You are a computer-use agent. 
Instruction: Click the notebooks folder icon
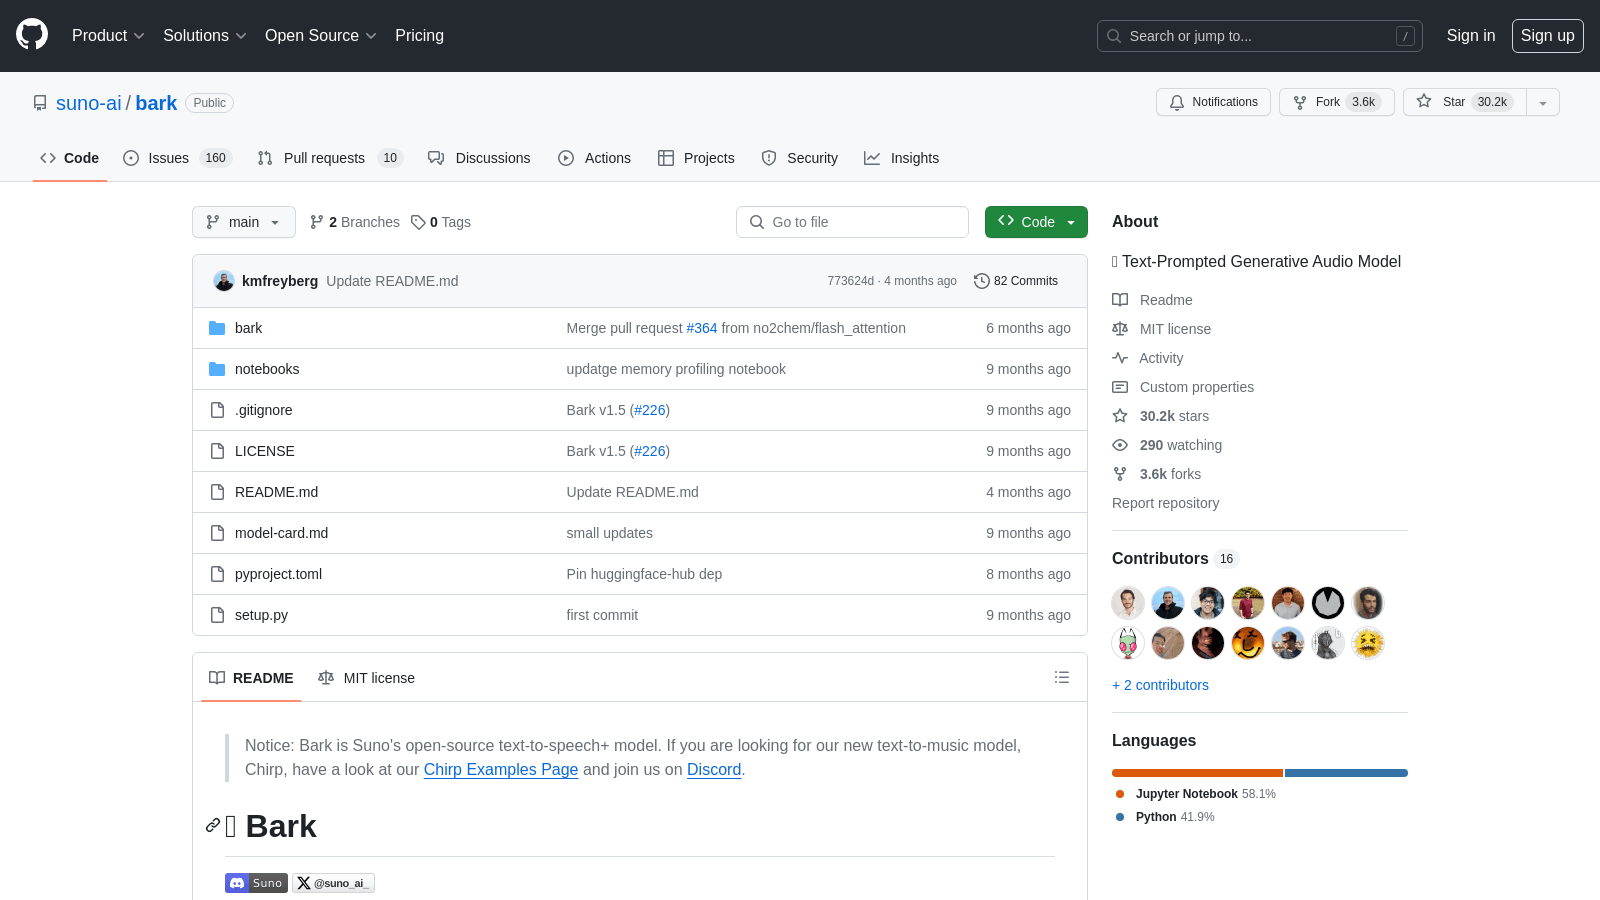[x=217, y=369]
